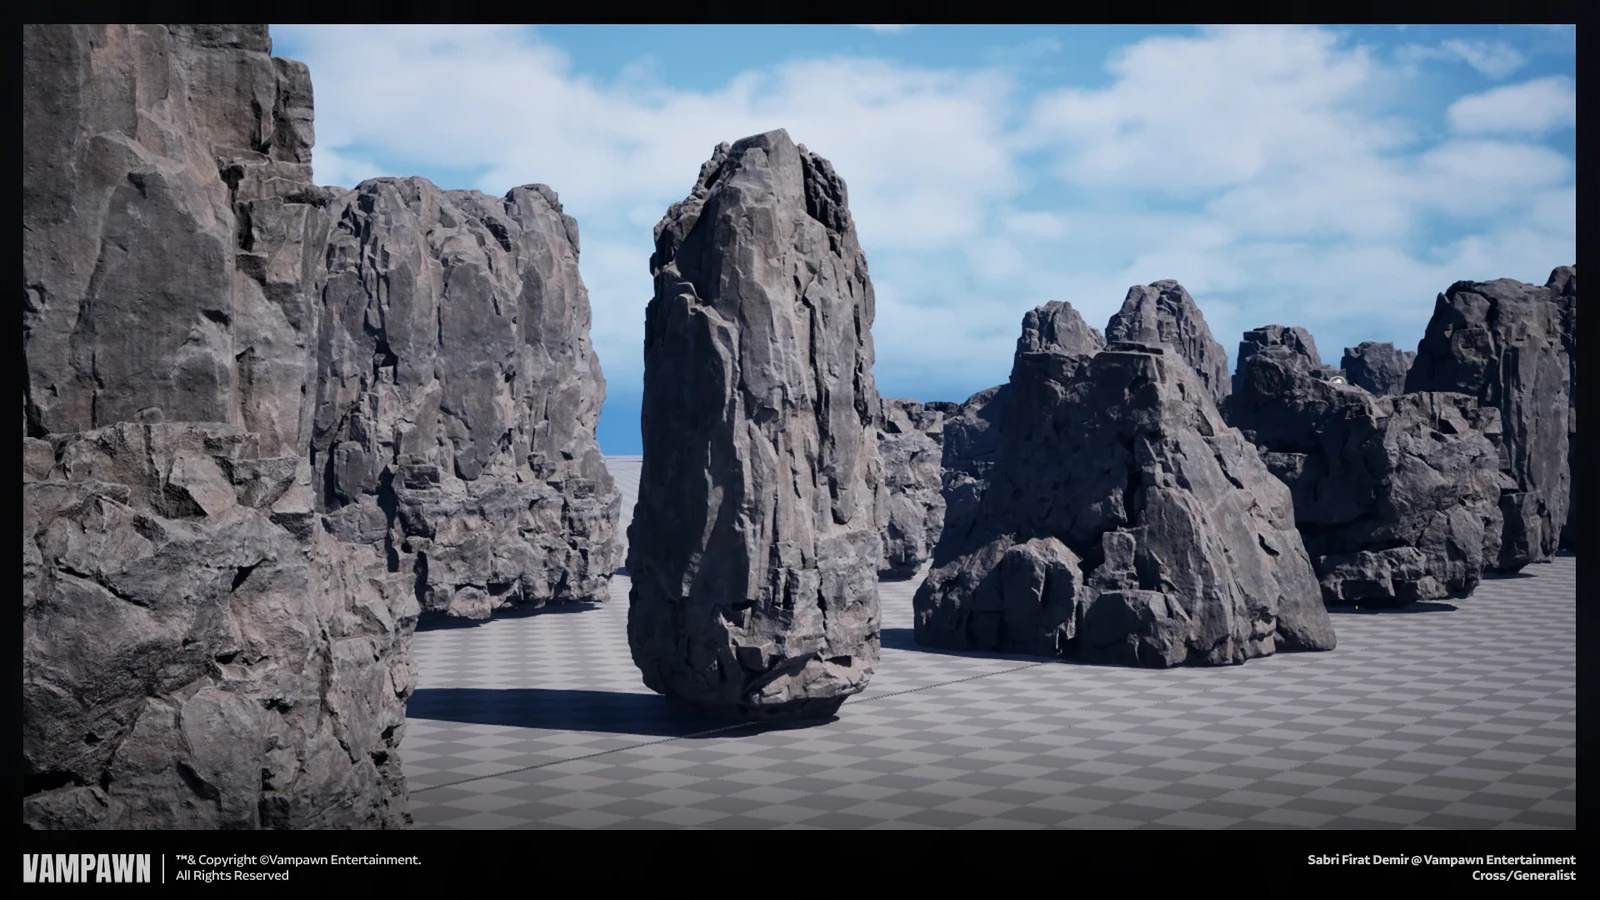Click the "All Rights Reserved" text
Image resolution: width=1600 pixels, height=900 pixels.
(x=232, y=876)
